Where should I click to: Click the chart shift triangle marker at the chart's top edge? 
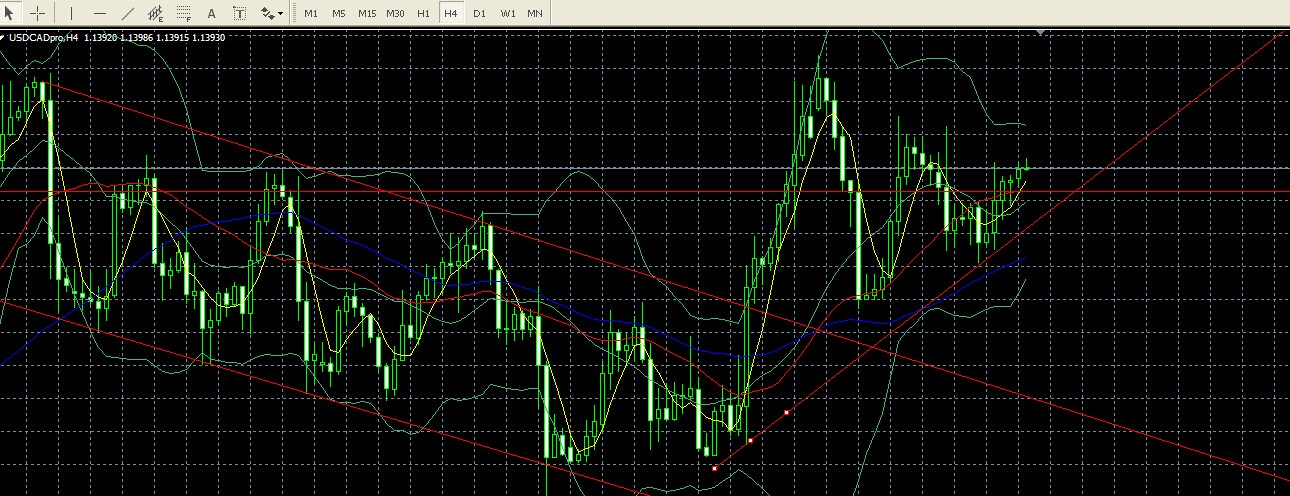1042,33
